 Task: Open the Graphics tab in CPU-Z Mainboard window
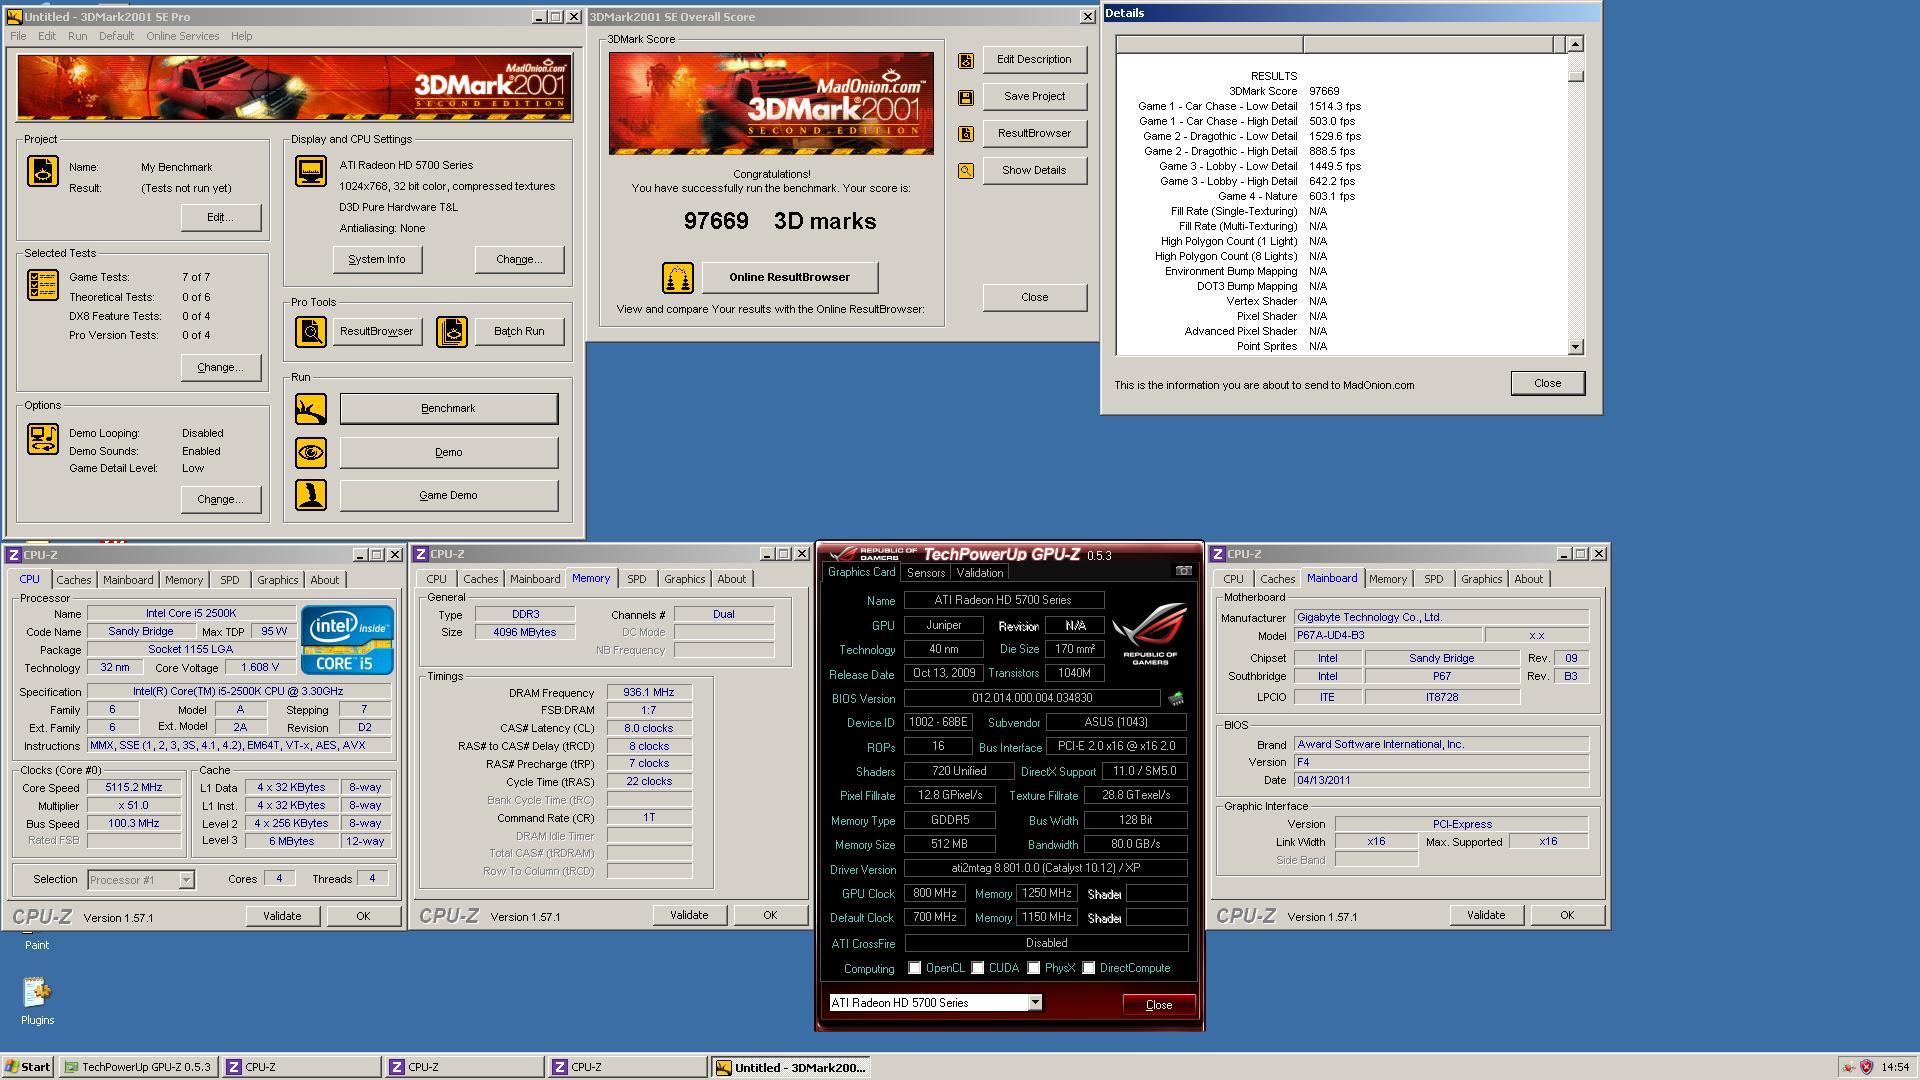[1481, 579]
